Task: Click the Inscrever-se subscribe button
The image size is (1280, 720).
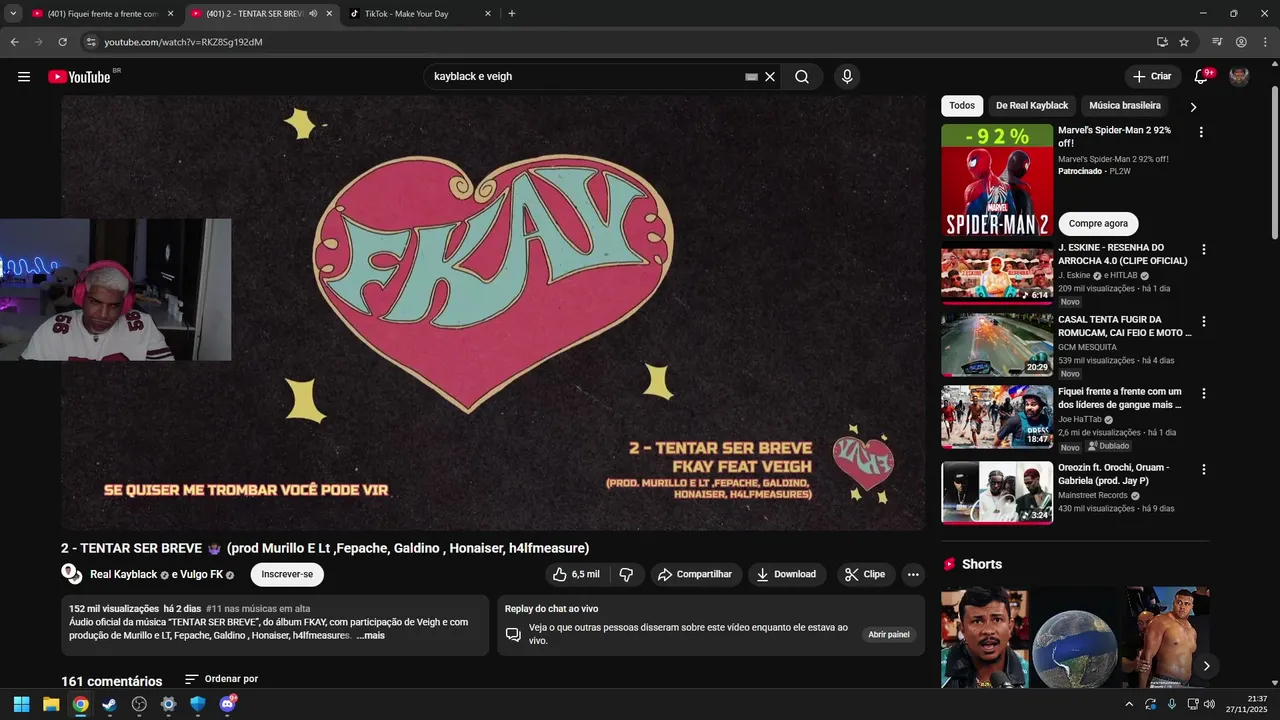Action: 287,574
